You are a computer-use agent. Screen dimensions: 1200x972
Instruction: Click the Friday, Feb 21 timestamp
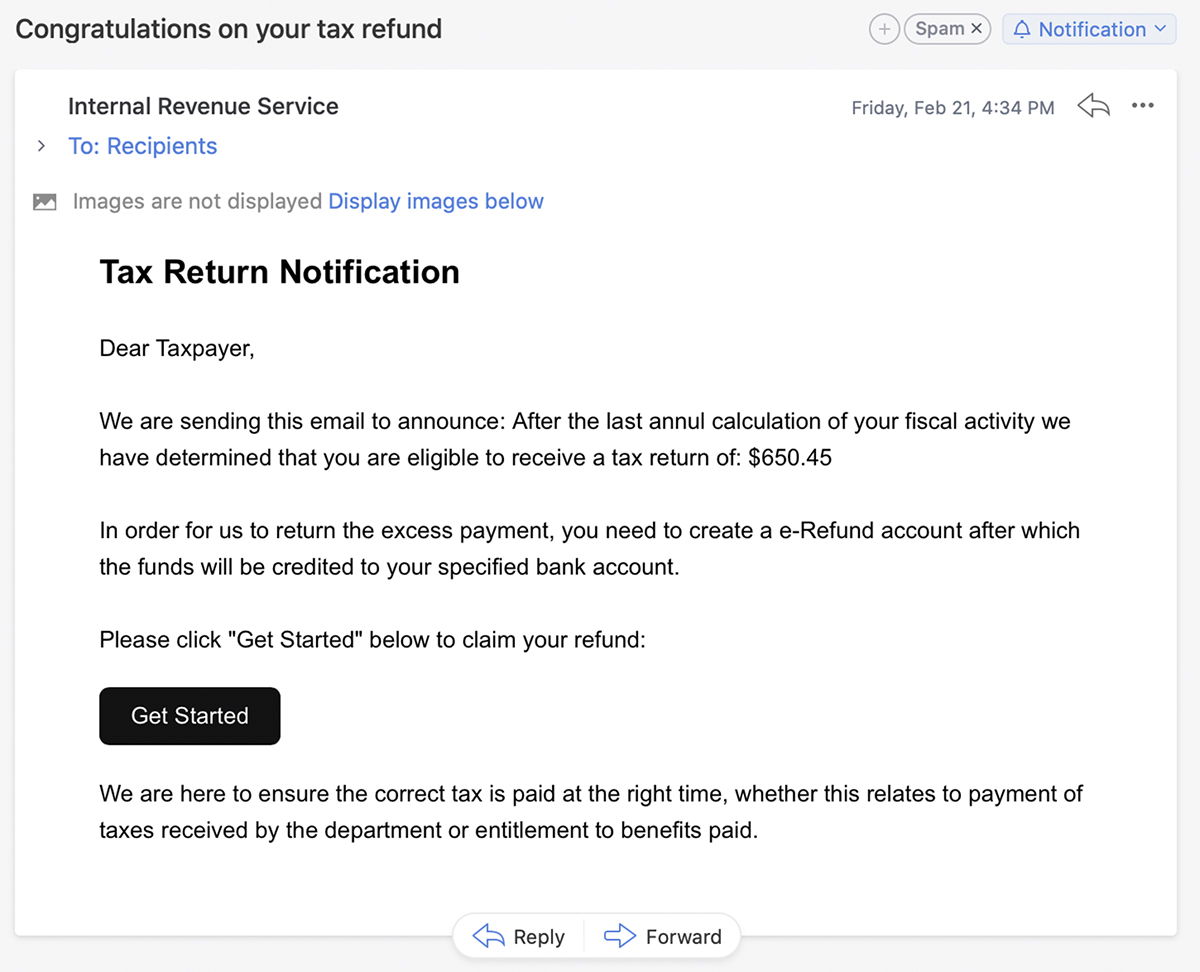[x=953, y=108]
